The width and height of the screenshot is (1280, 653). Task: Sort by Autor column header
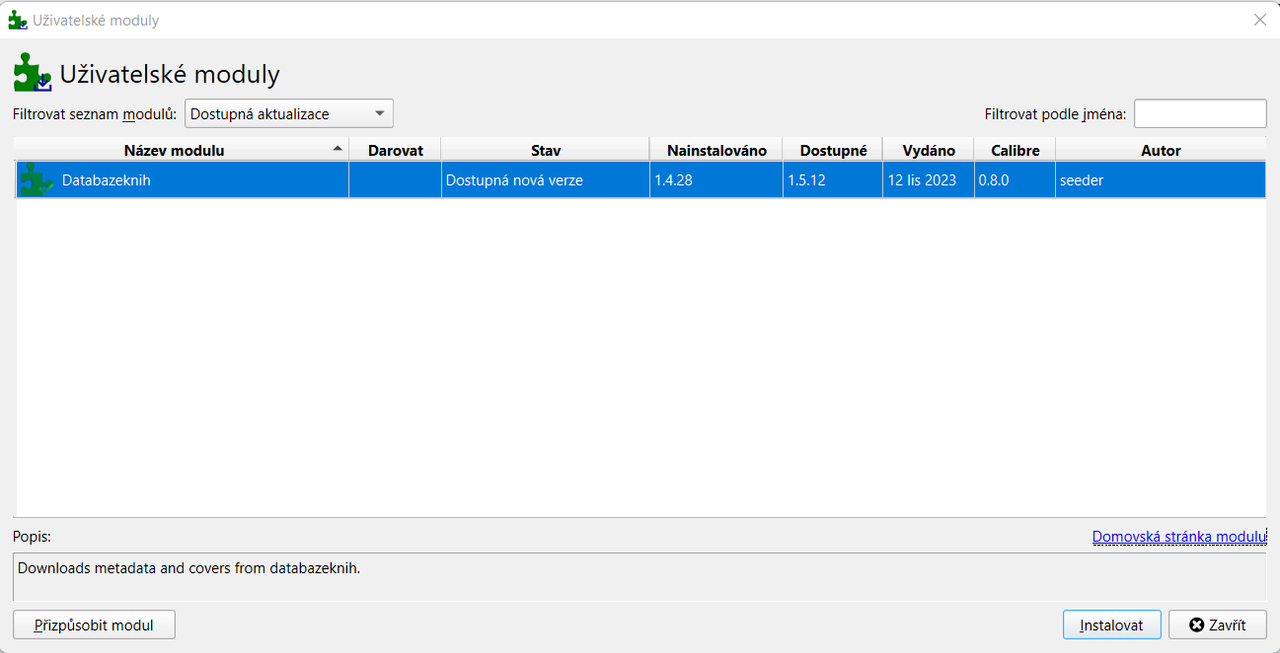[x=1161, y=150]
